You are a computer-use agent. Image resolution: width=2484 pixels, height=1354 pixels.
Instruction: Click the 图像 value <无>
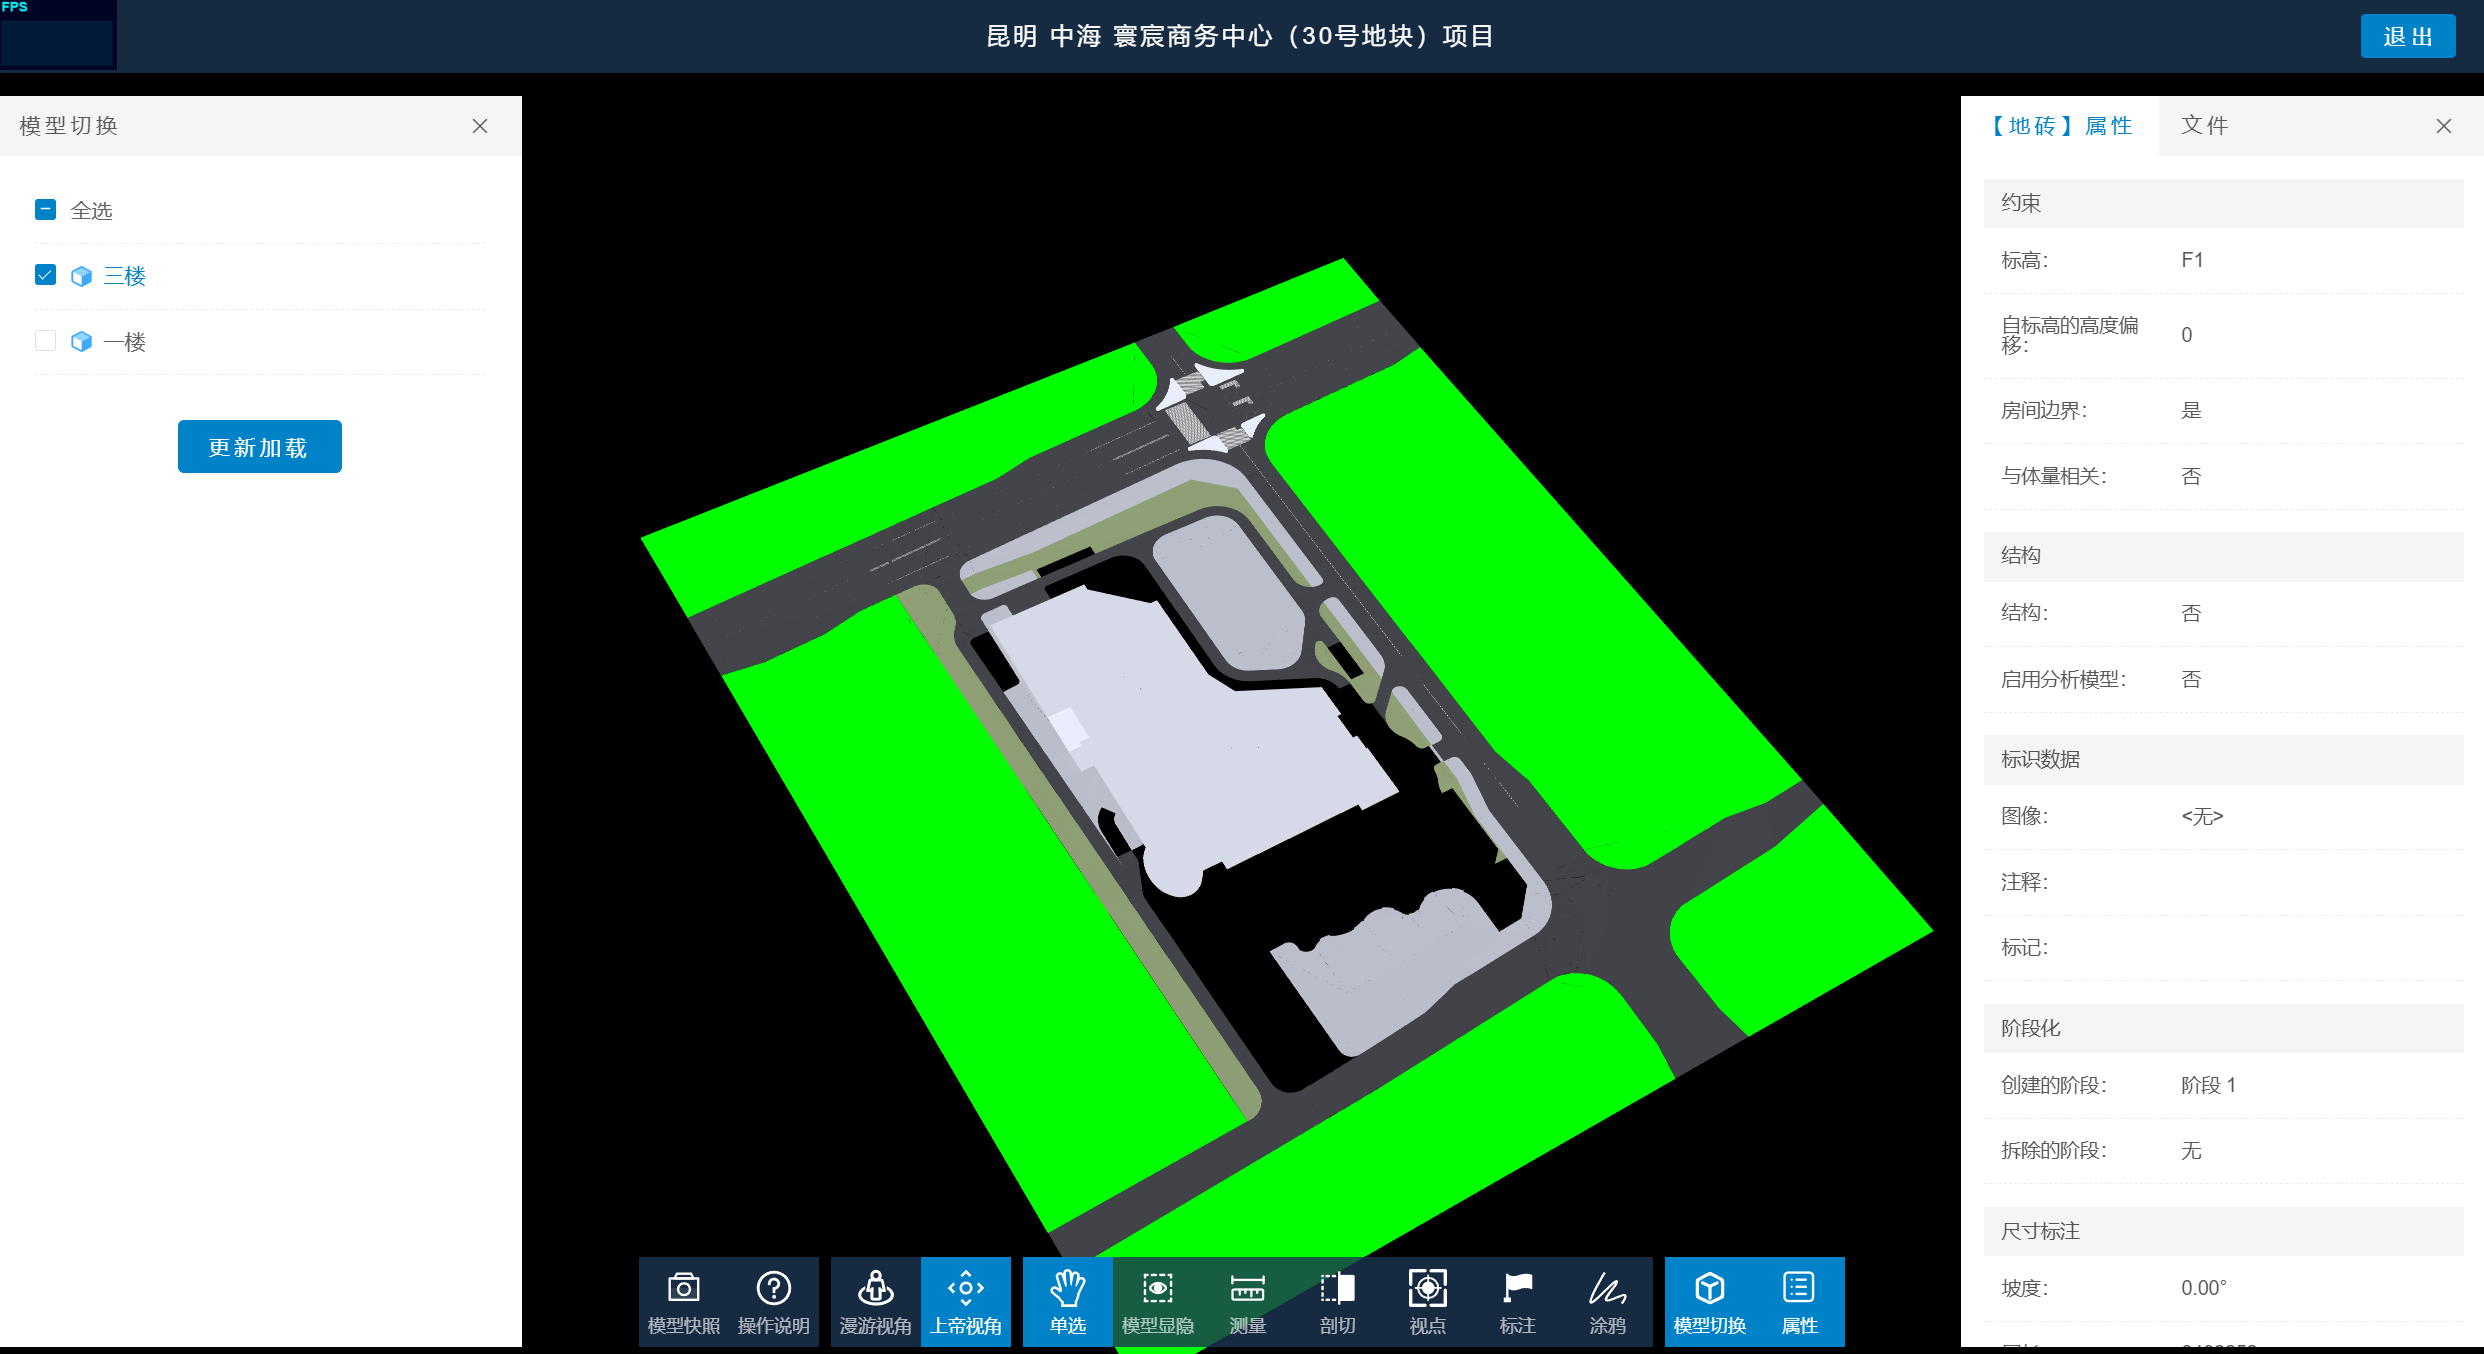(x=2202, y=817)
